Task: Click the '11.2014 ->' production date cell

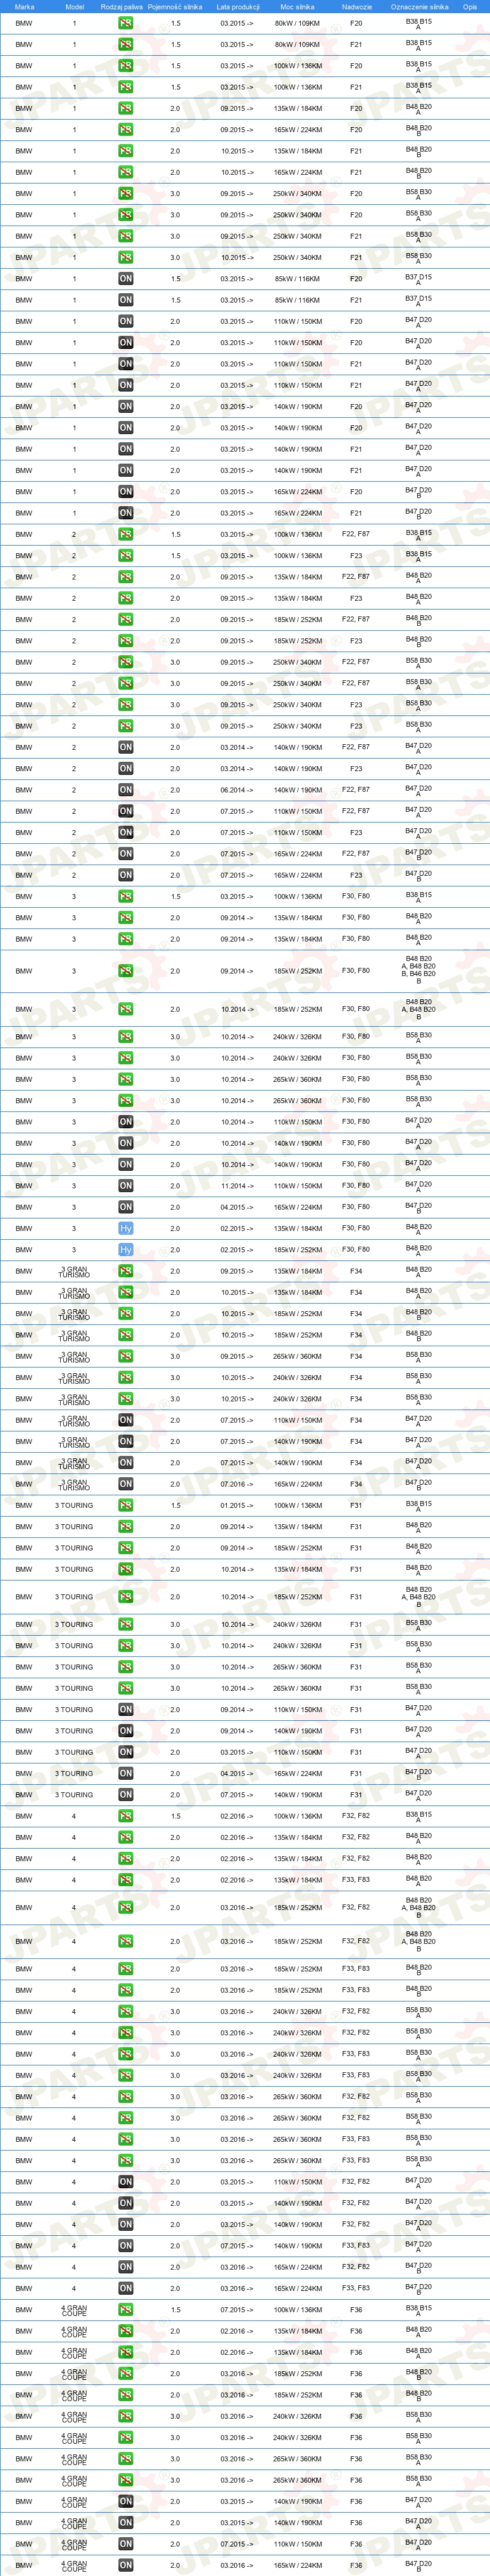Action: pos(237,1186)
